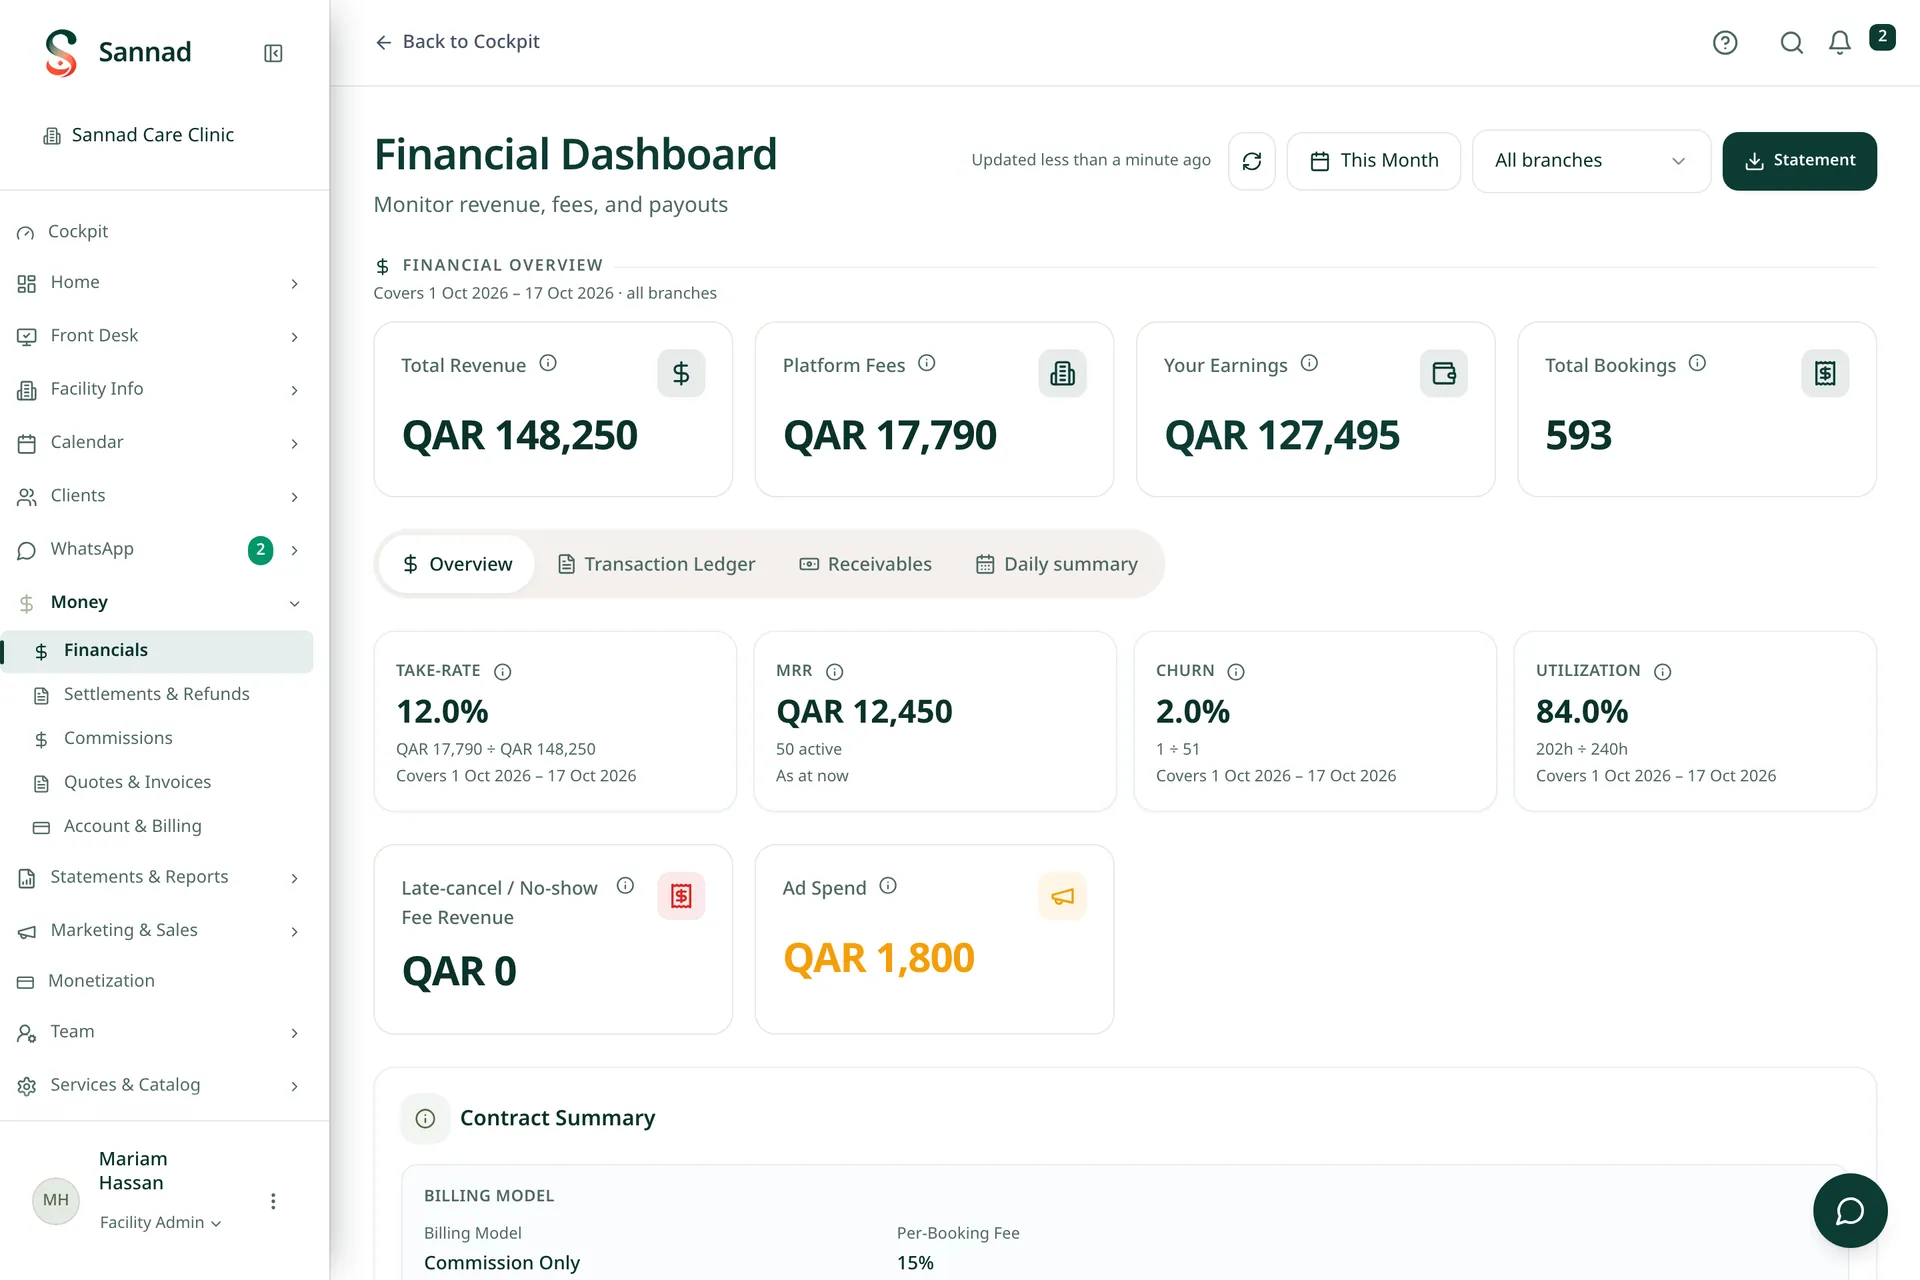Open Facility Admin role dropdown
The width and height of the screenshot is (1920, 1280).
click(160, 1222)
